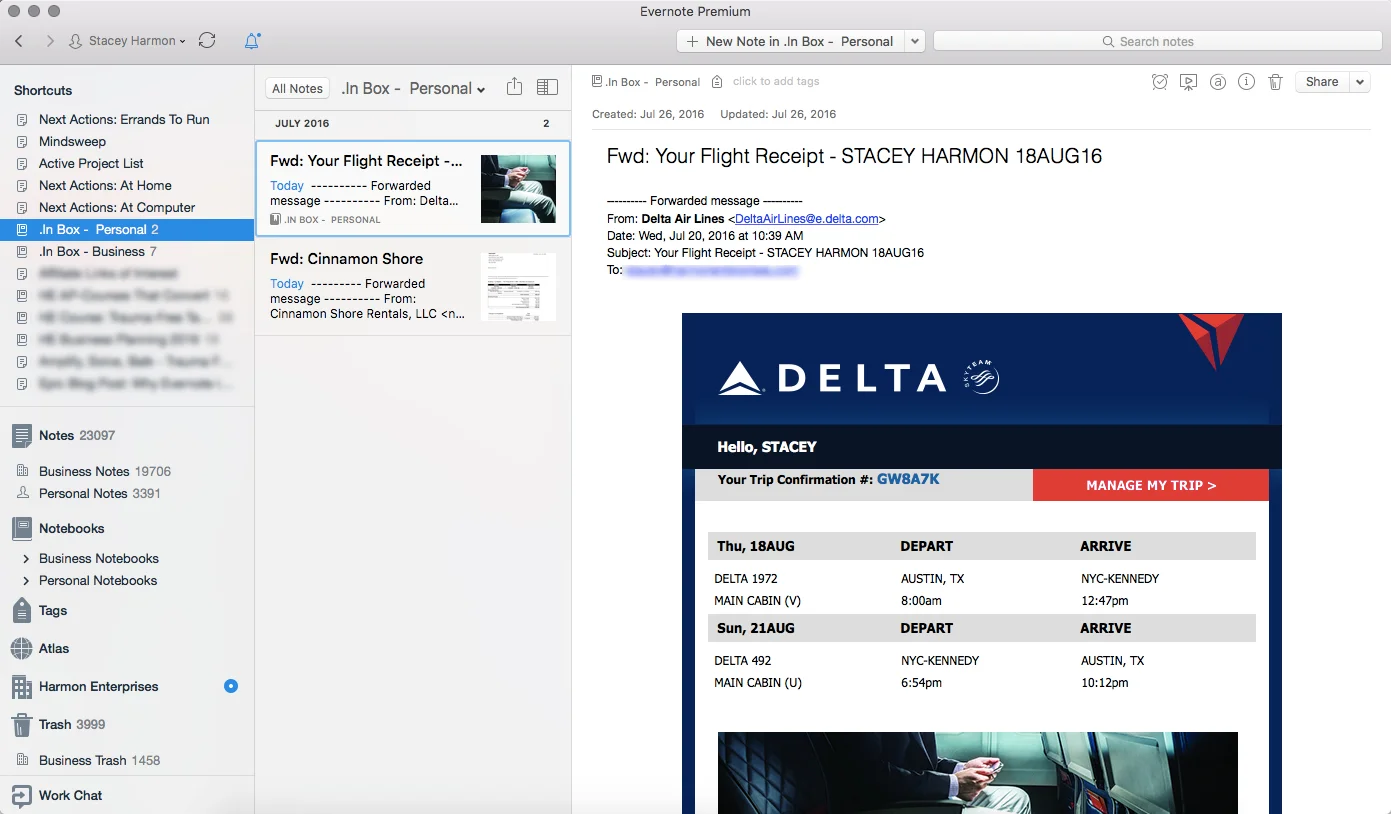The height and width of the screenshot is (814, 1391).
Task: Open the Trash can icon in sidebar
Action: click(x=21, y=724)
